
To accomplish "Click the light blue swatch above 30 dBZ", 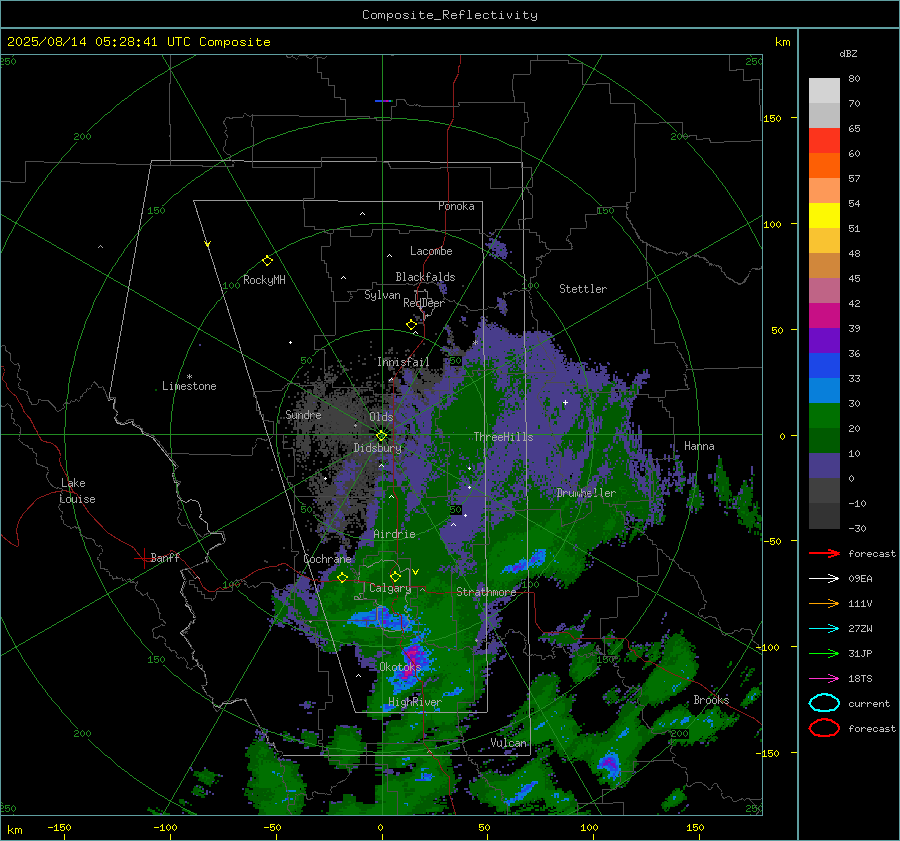I will click(x=824, y=390).
